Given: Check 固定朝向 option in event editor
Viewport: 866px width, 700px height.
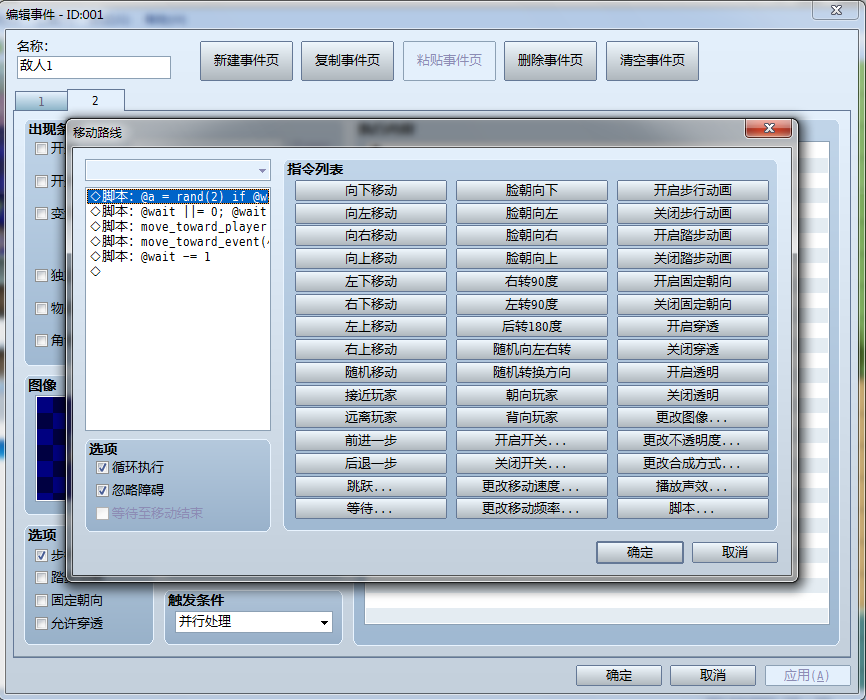Looking at the screenshot, I should tap(41, 600).
